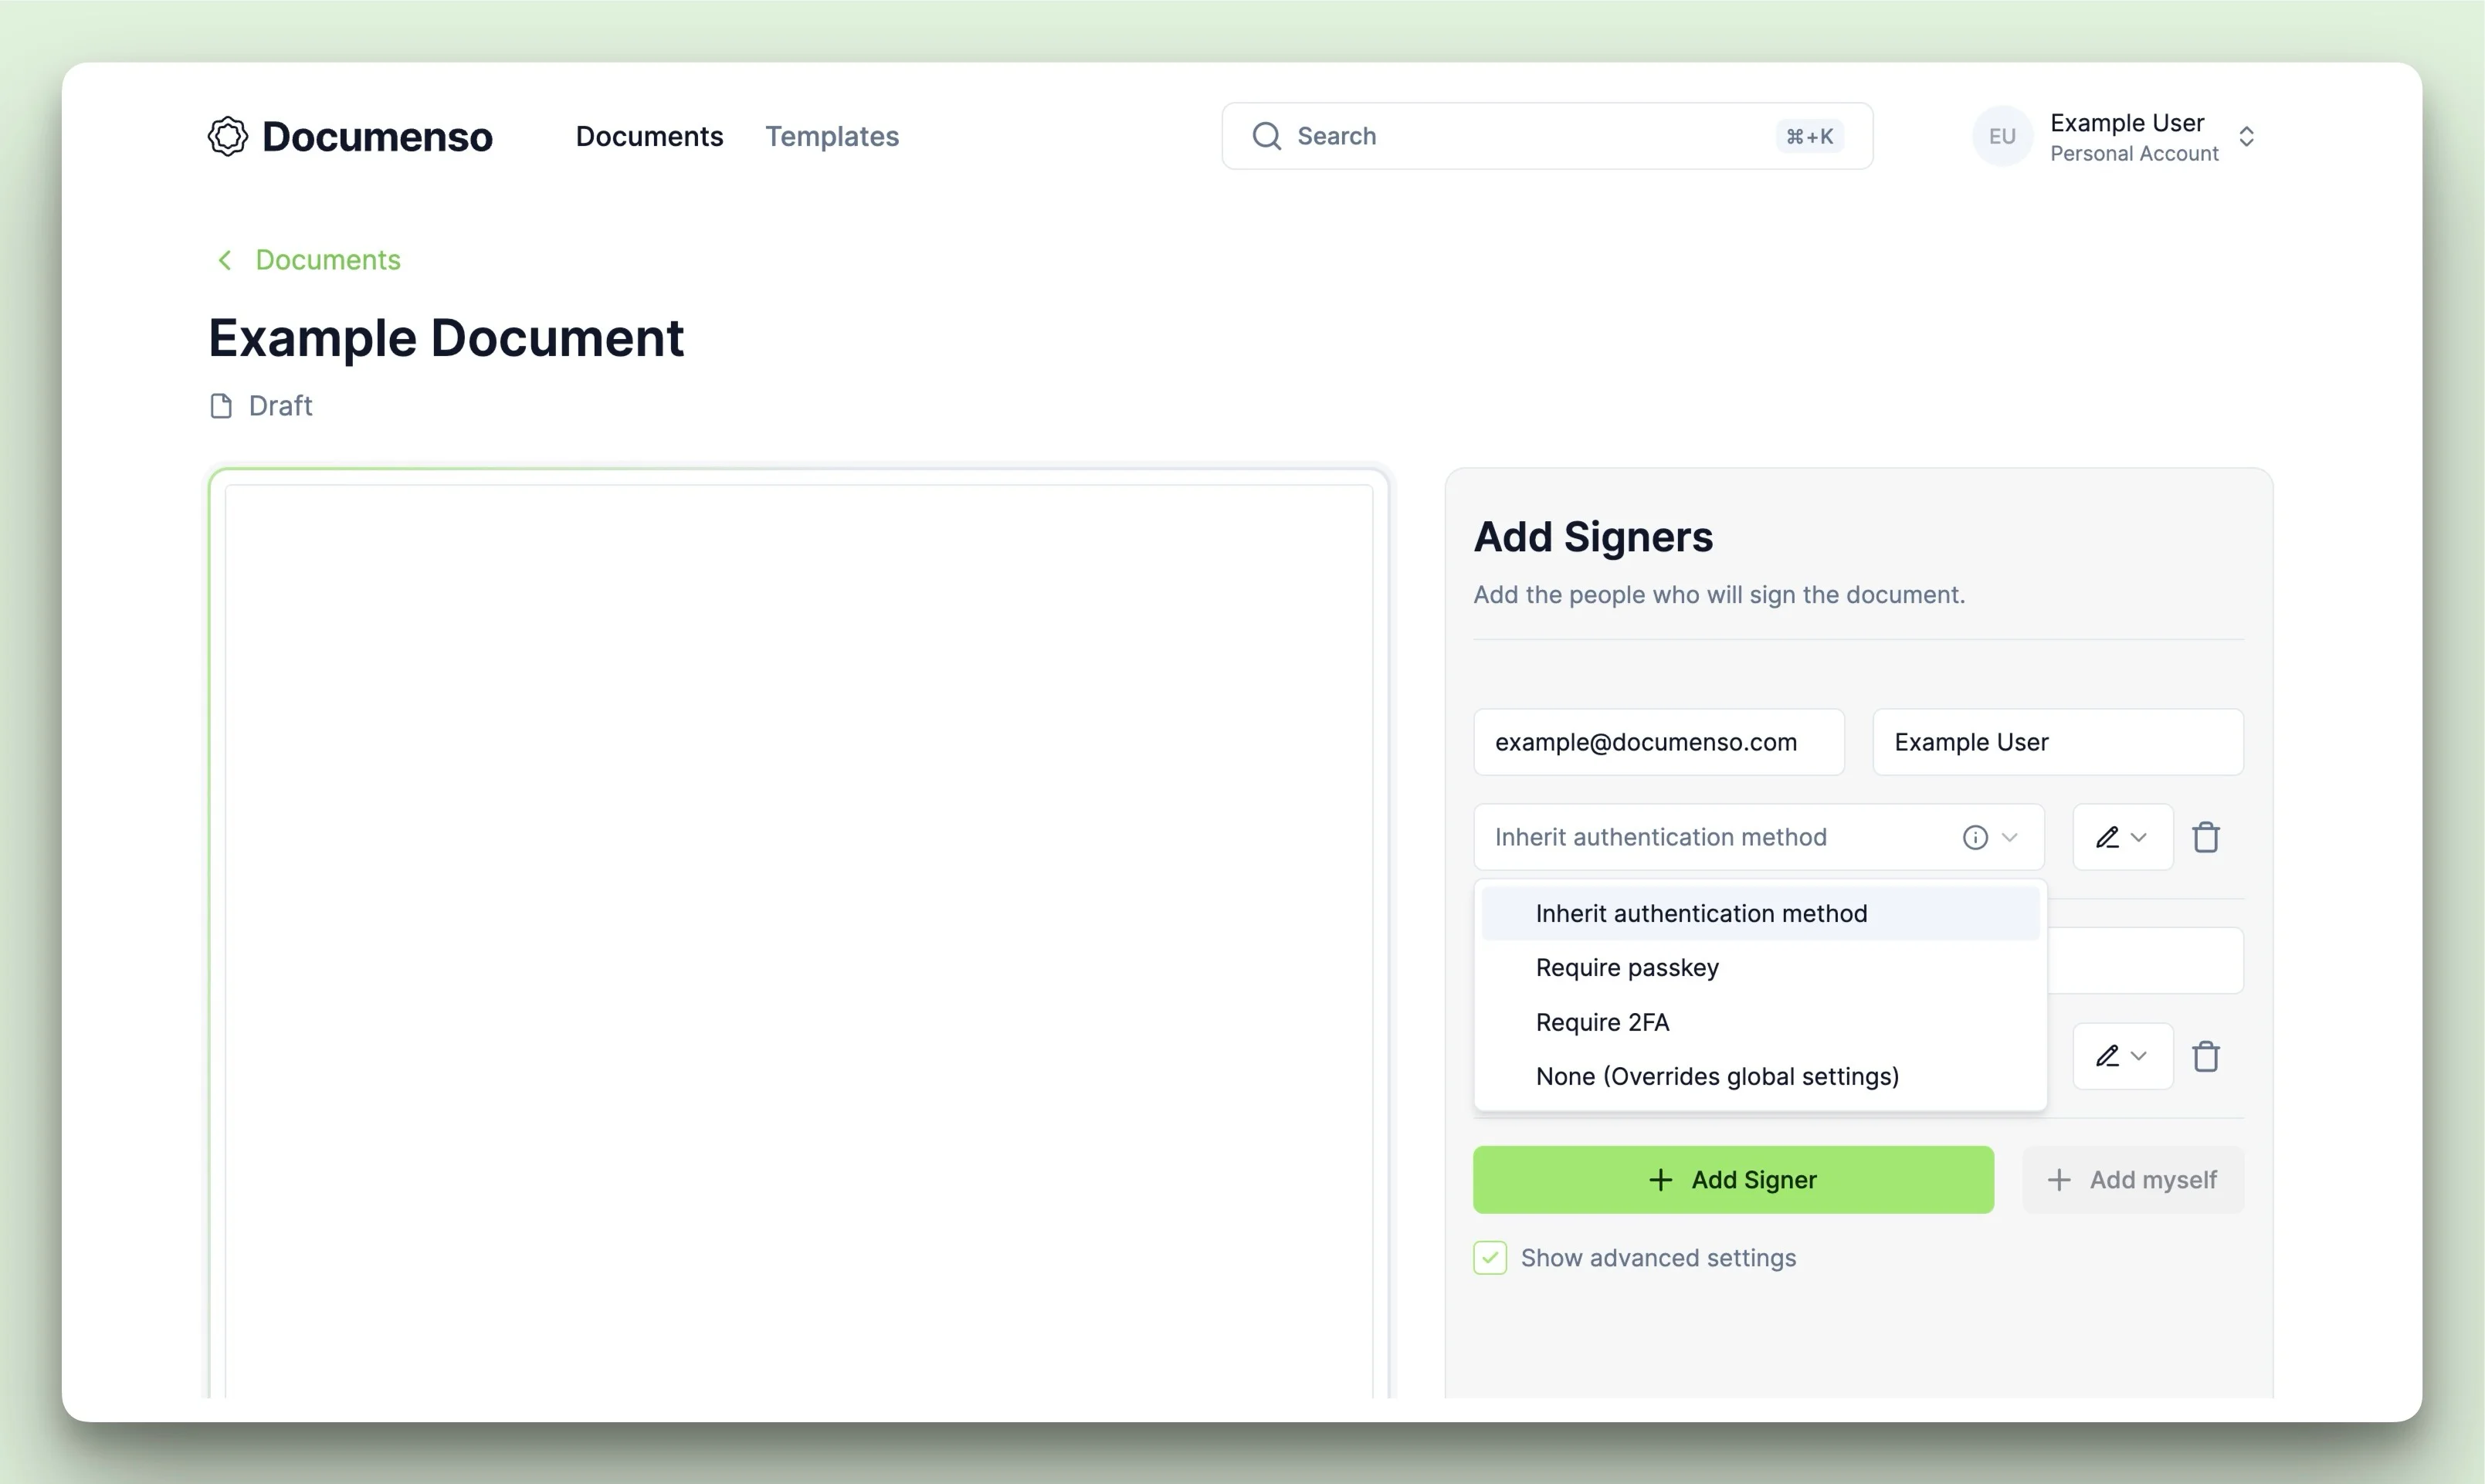Expand the Example User account switcher
Image resolution: width=2485 pixels, height=1484 pixels.
coord(2252,136)
